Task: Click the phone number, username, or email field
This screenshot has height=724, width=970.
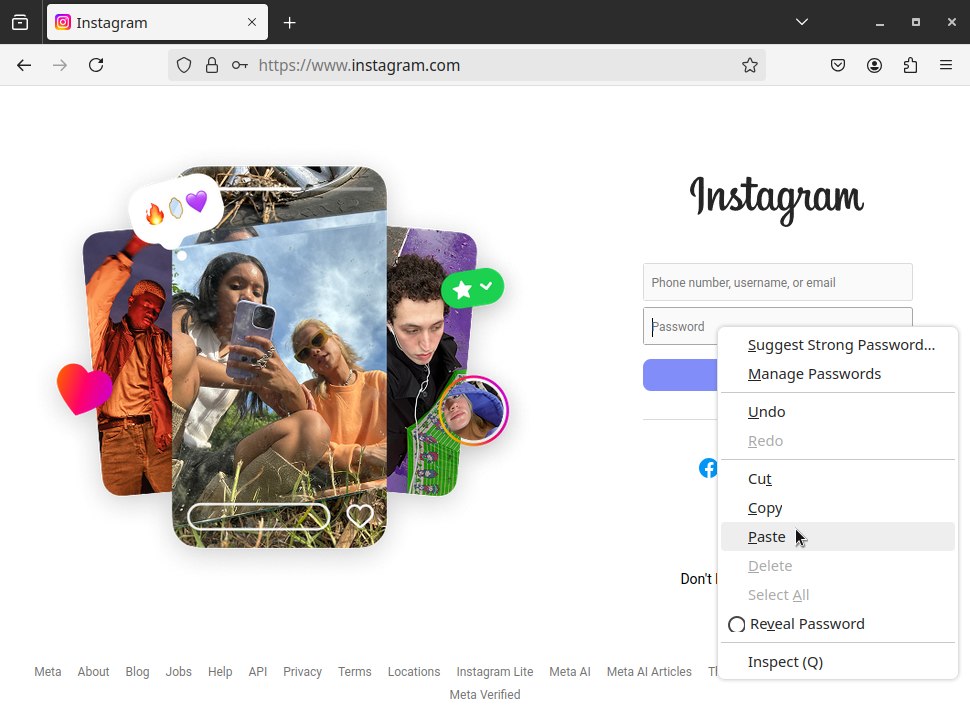Action: 778,282
